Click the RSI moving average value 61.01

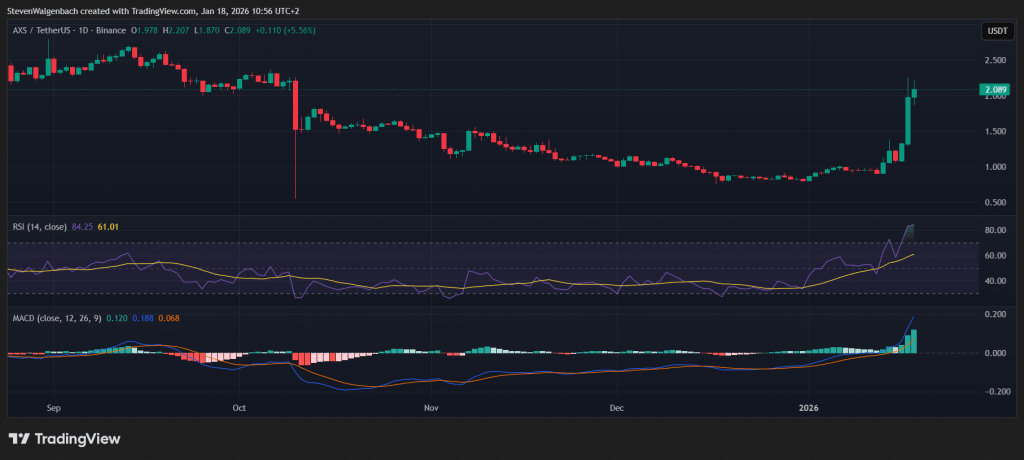(108, 227)
